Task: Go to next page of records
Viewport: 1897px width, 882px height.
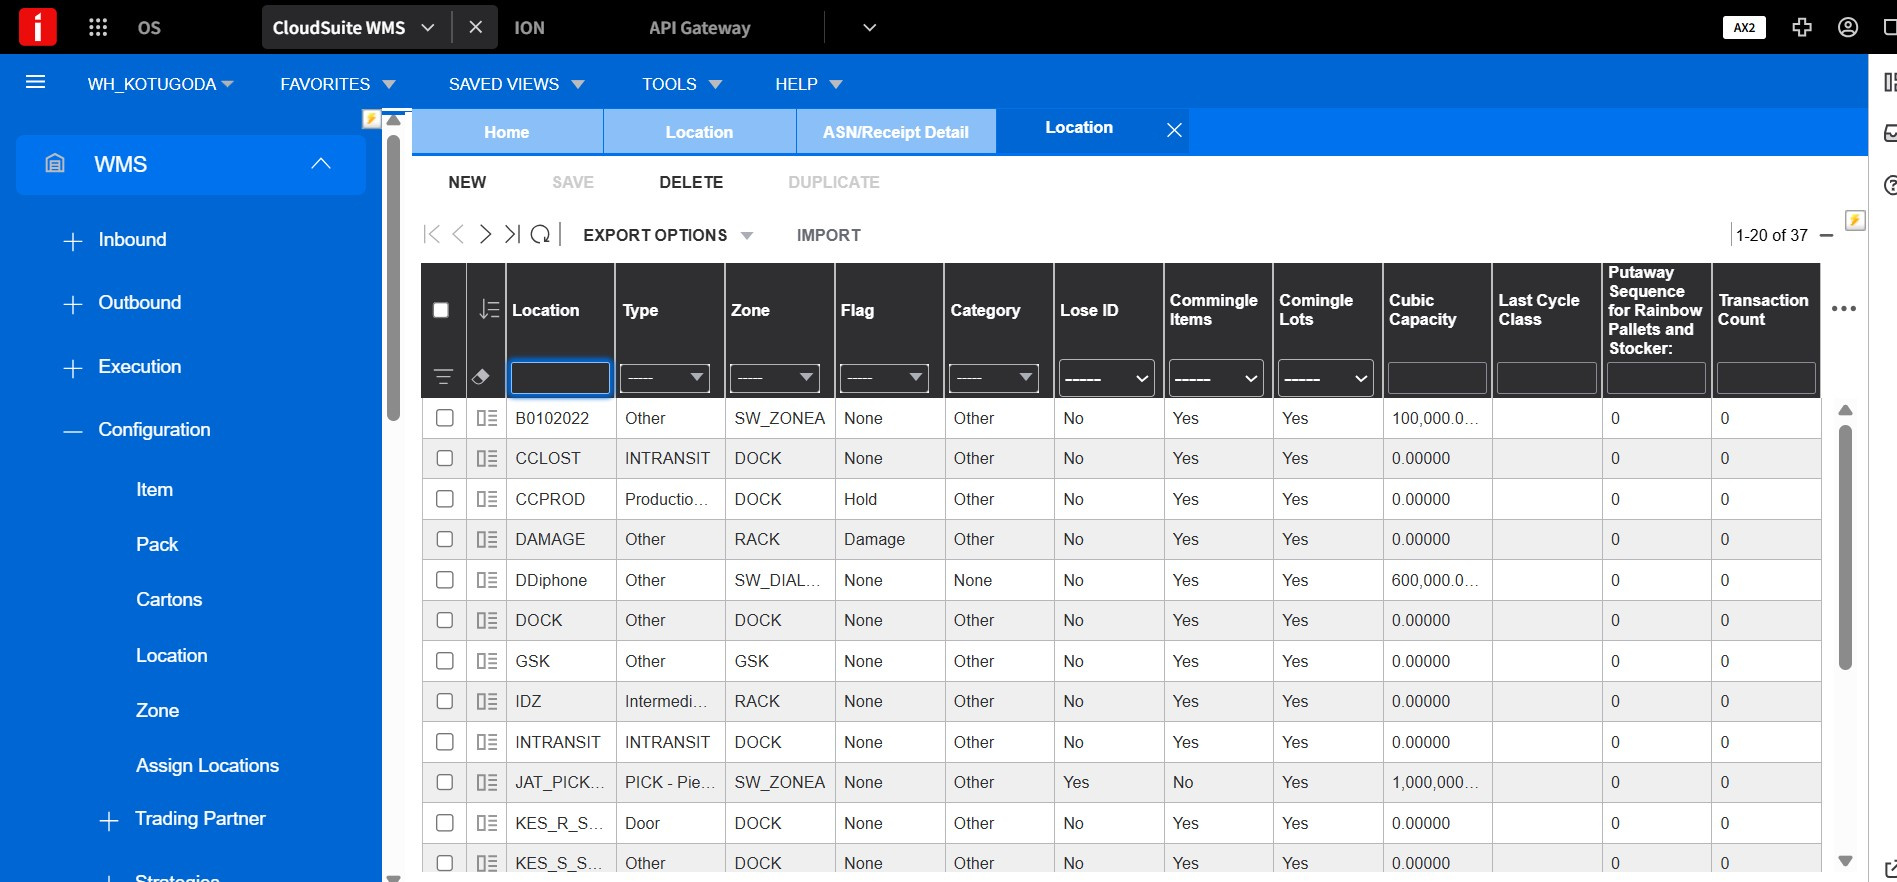Action: 485,234
